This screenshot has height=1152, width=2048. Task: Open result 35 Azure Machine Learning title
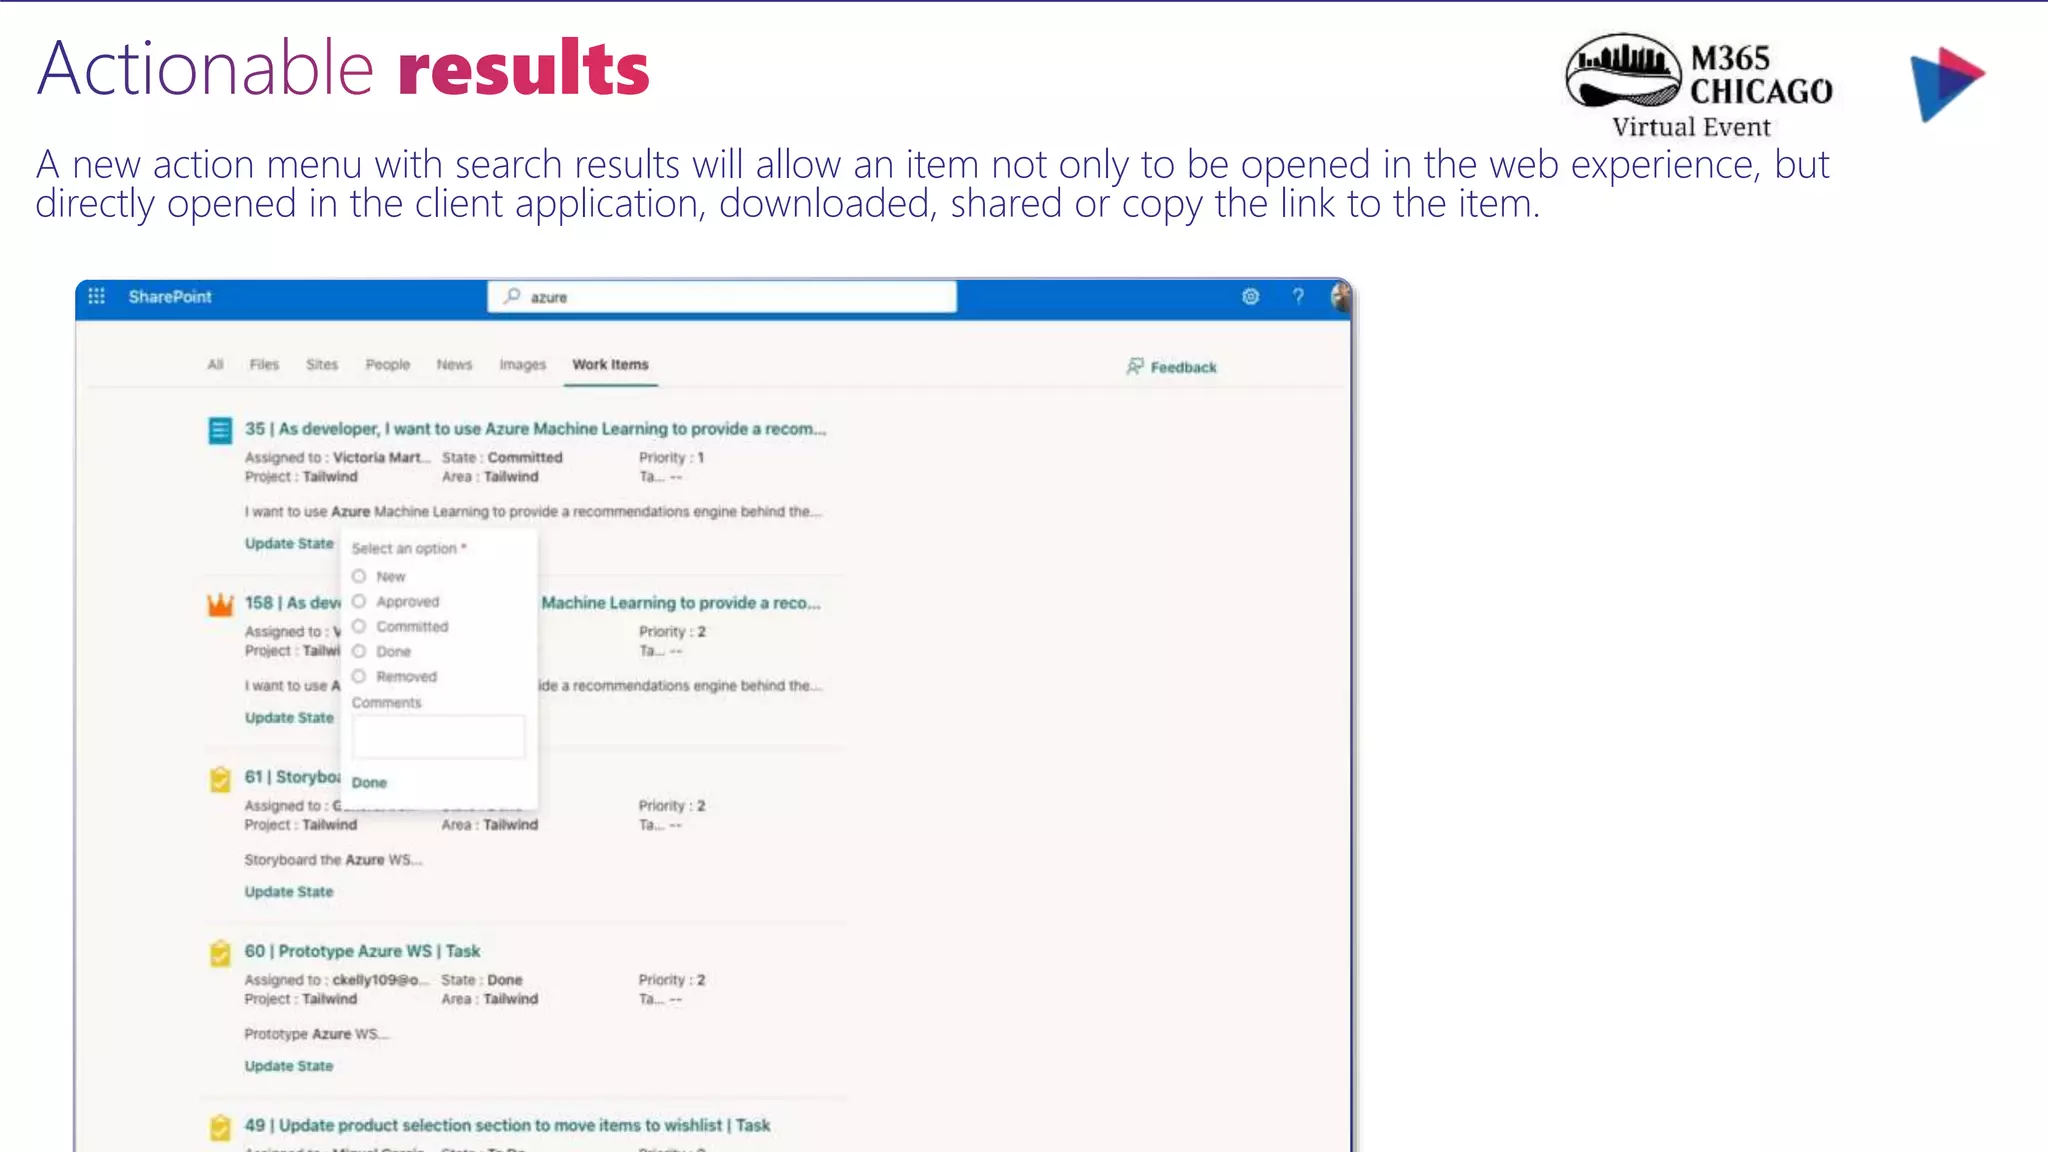[x=535, y=428]
